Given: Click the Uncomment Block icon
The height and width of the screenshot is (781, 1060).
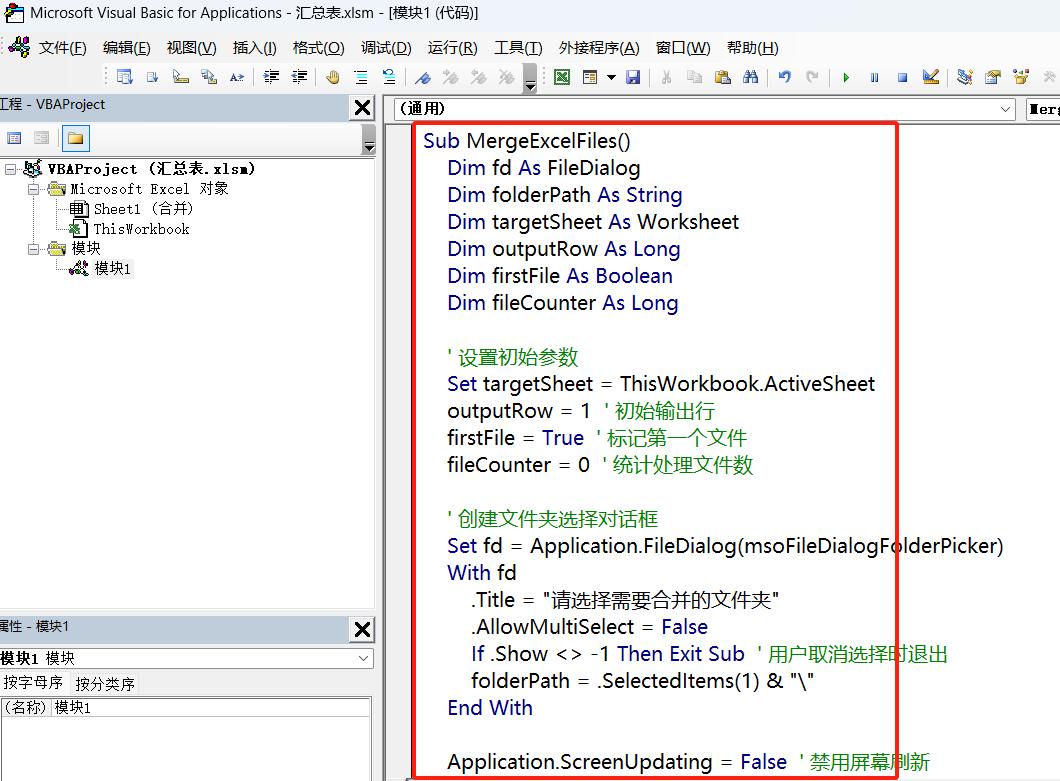Looking at the screenshot, I should pyautogui.click(x=389, y=77).
